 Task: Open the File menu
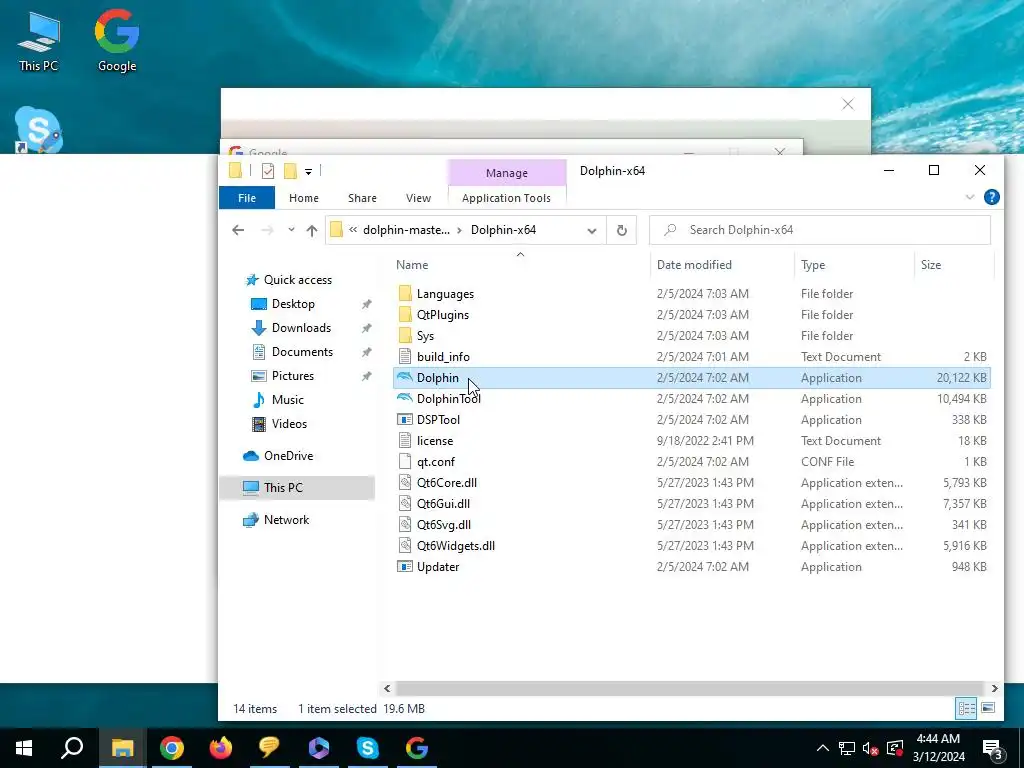click(x=247, y=198)
